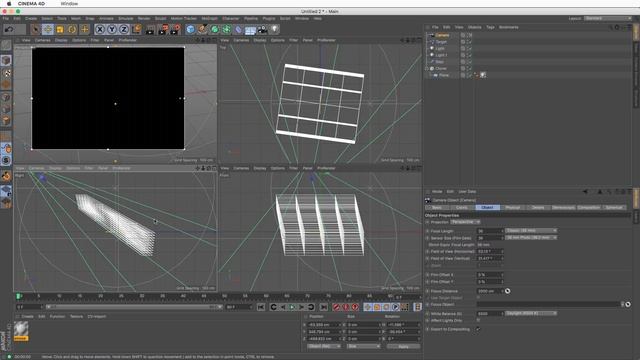Expand the Cloner object hierarchy
The width and height of the screenshot is (640, 360).
427,69
